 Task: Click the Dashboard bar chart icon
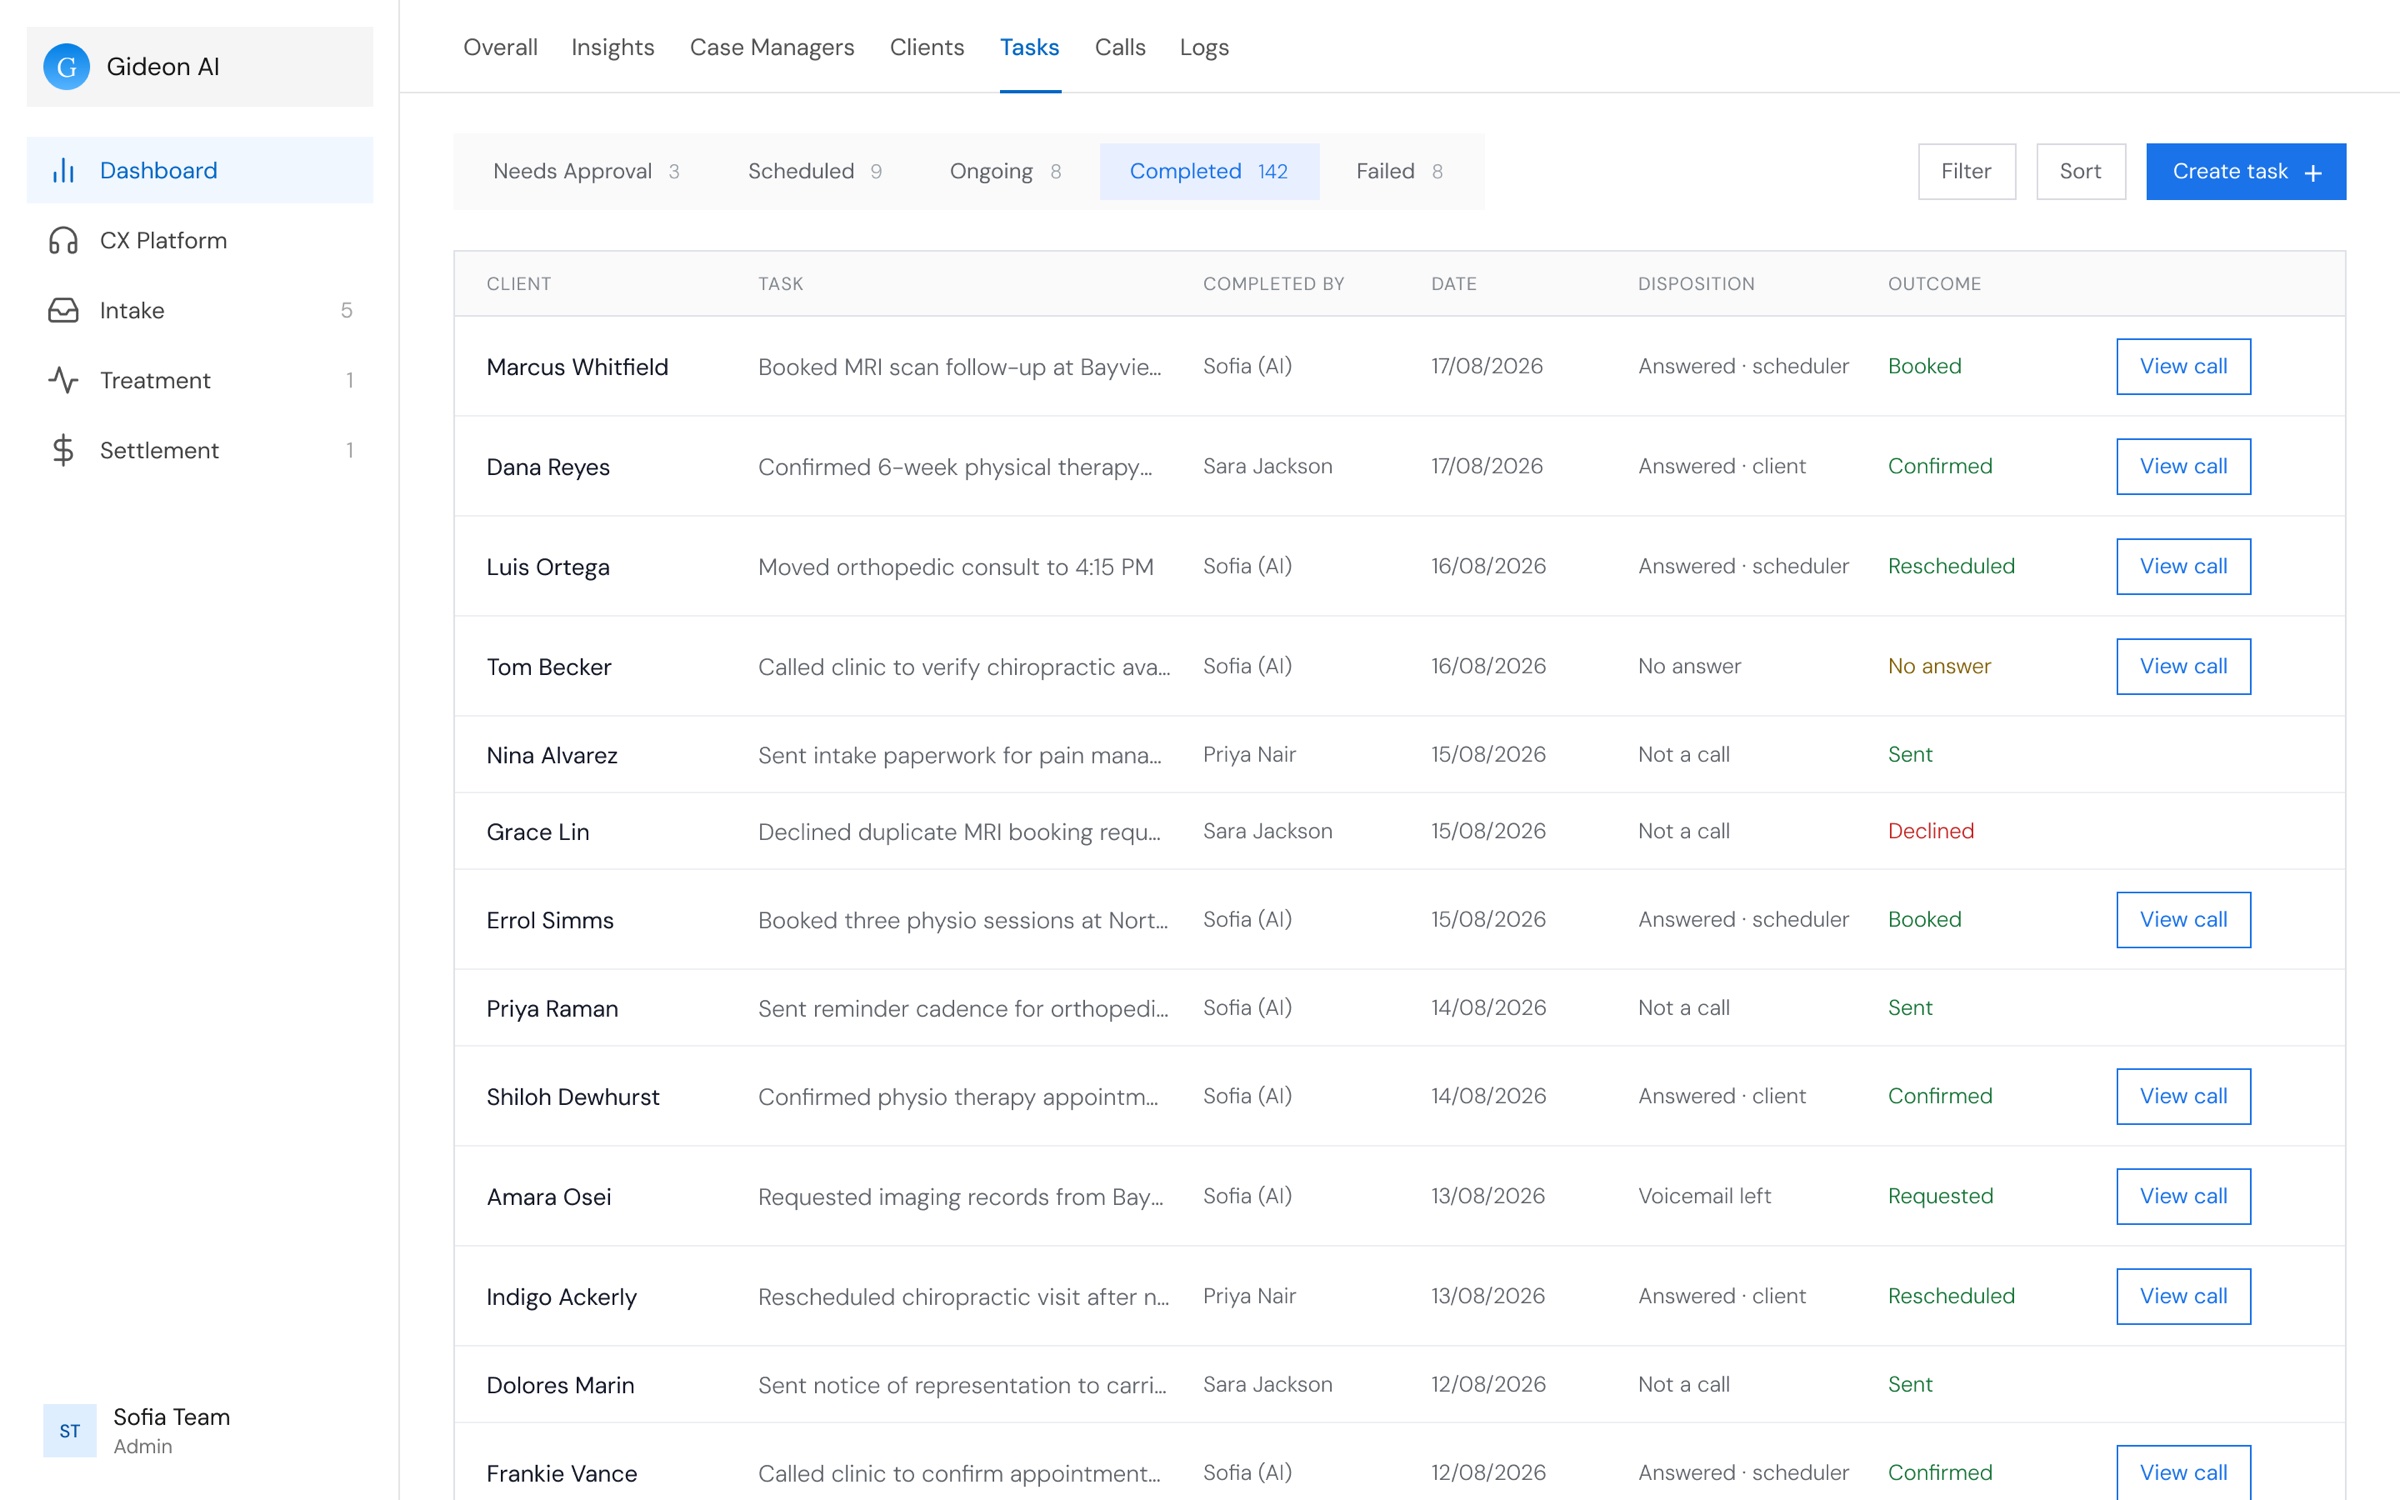pos(63,170)
